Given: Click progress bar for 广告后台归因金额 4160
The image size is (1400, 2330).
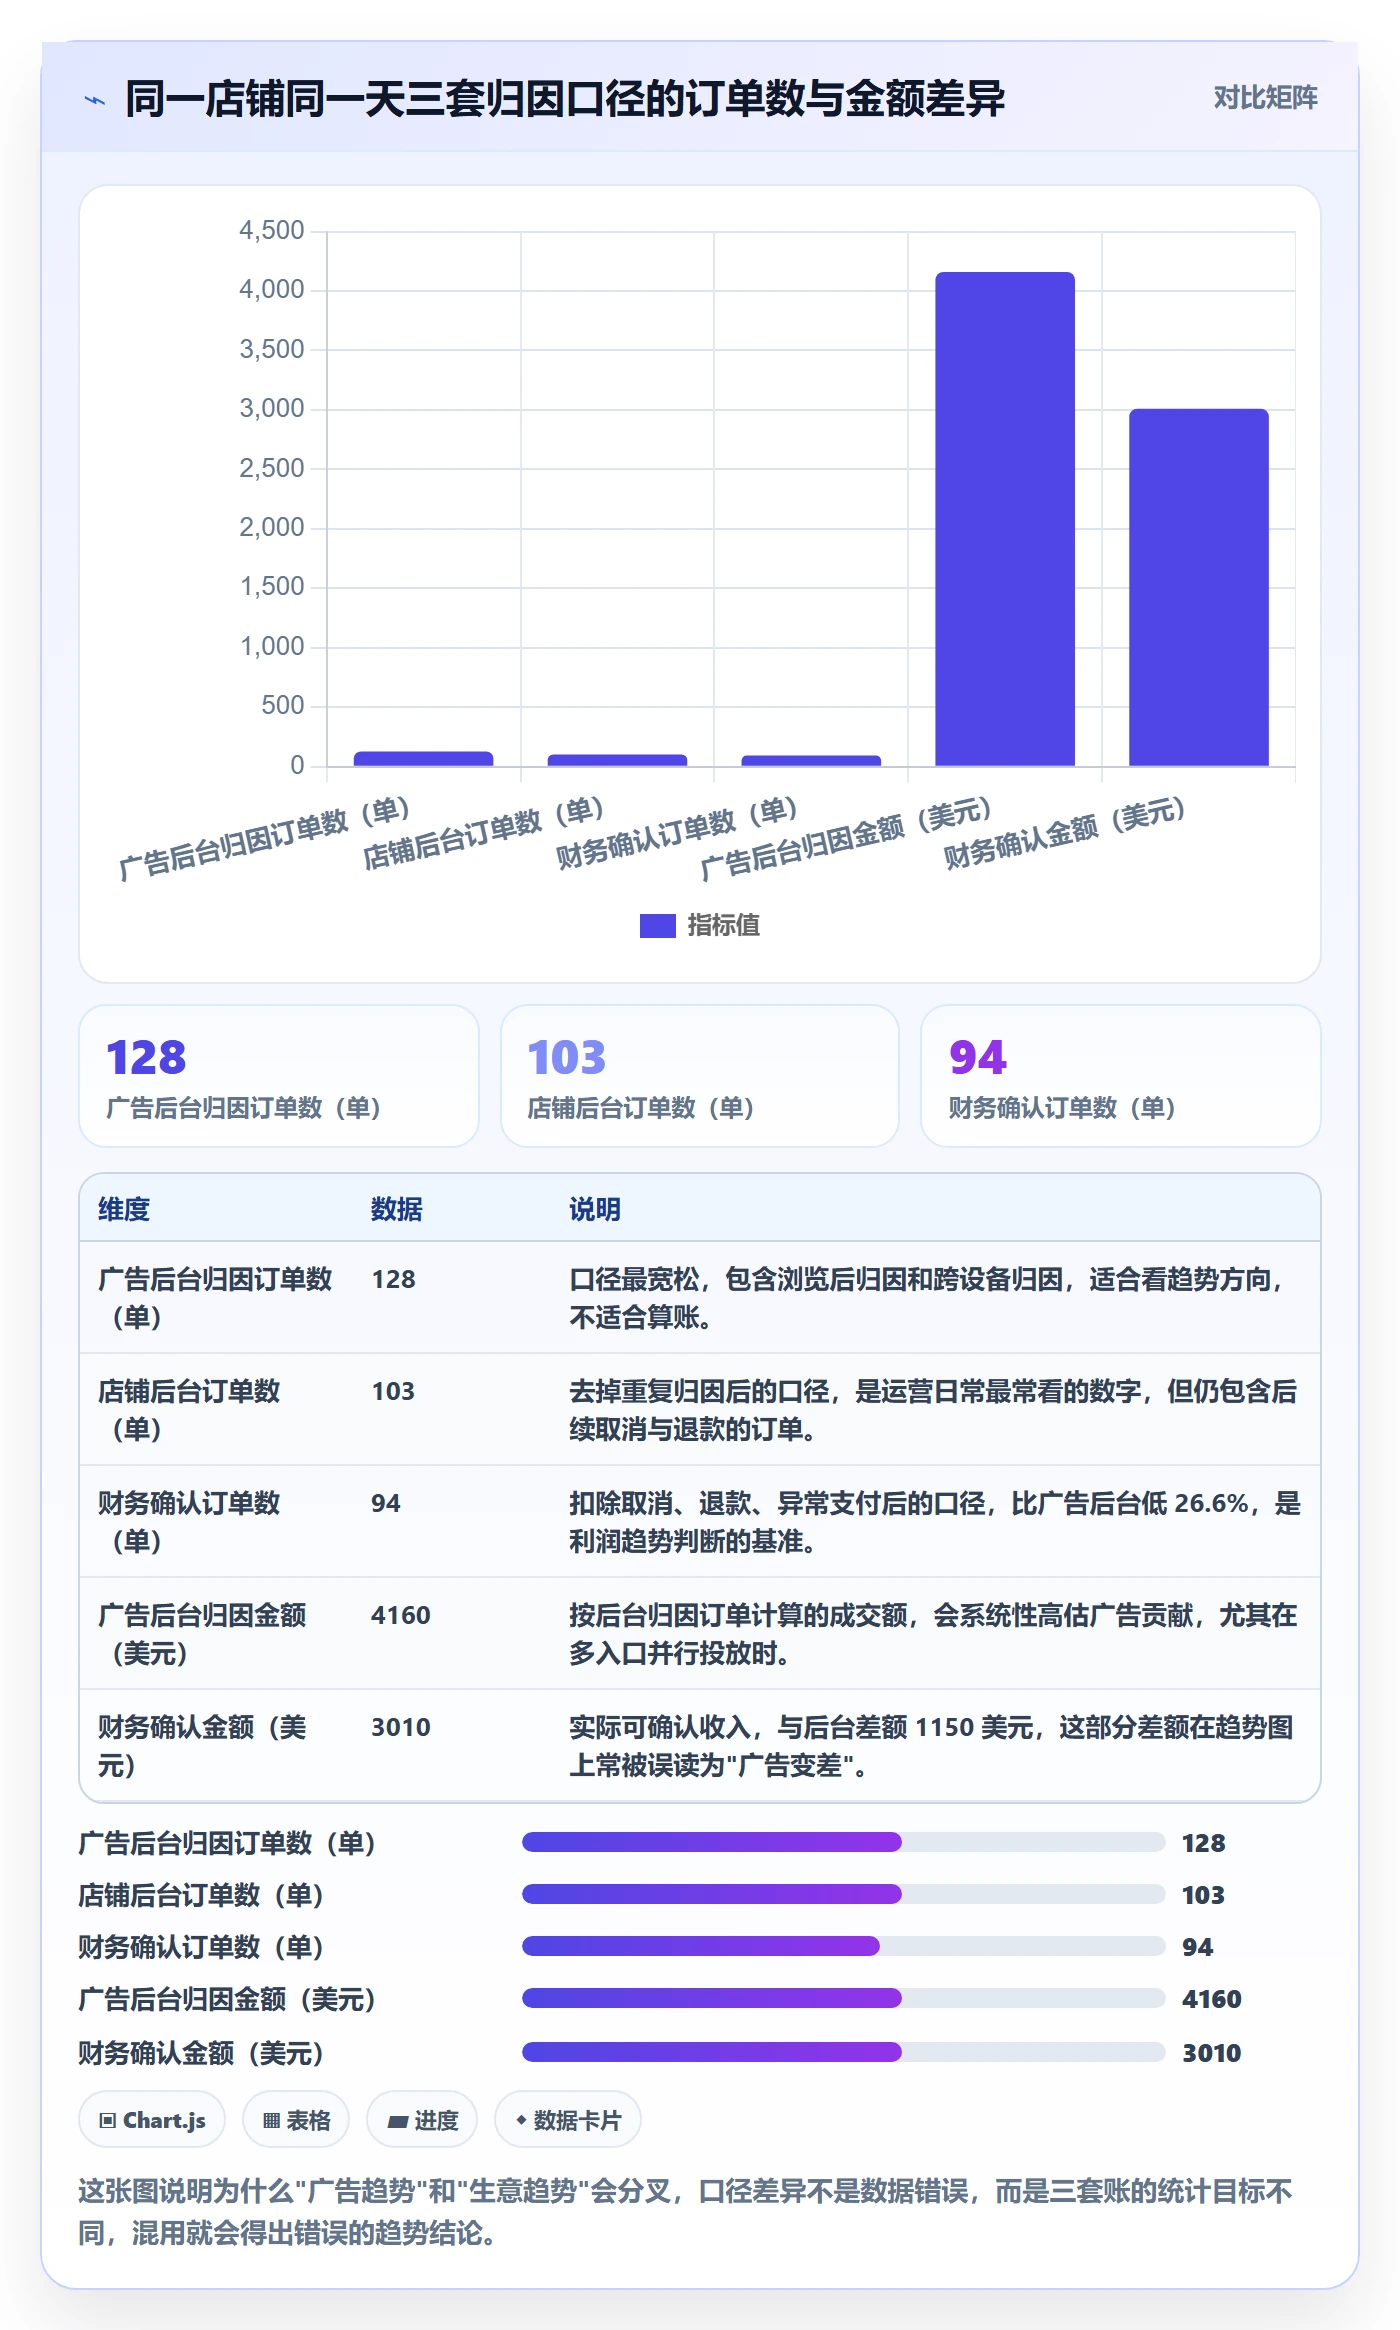Looking at the screenshot, I should pos(844,1998).
